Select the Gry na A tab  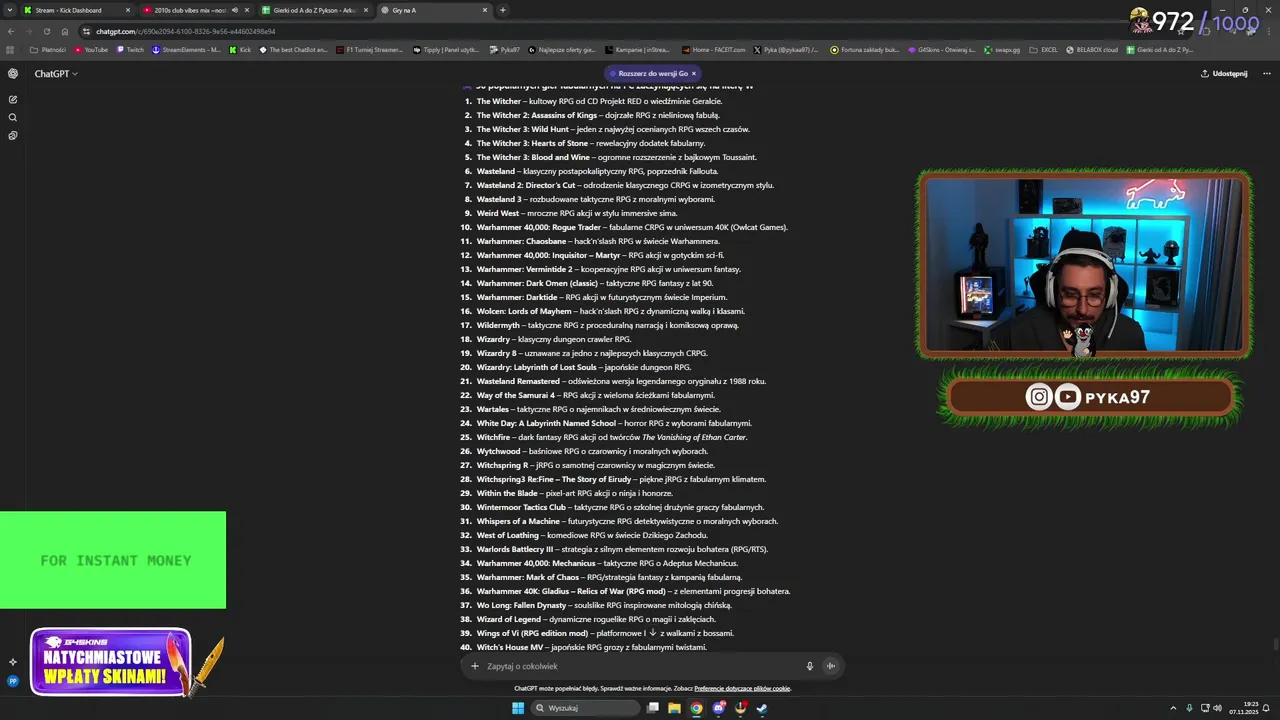tap(433, 10)
